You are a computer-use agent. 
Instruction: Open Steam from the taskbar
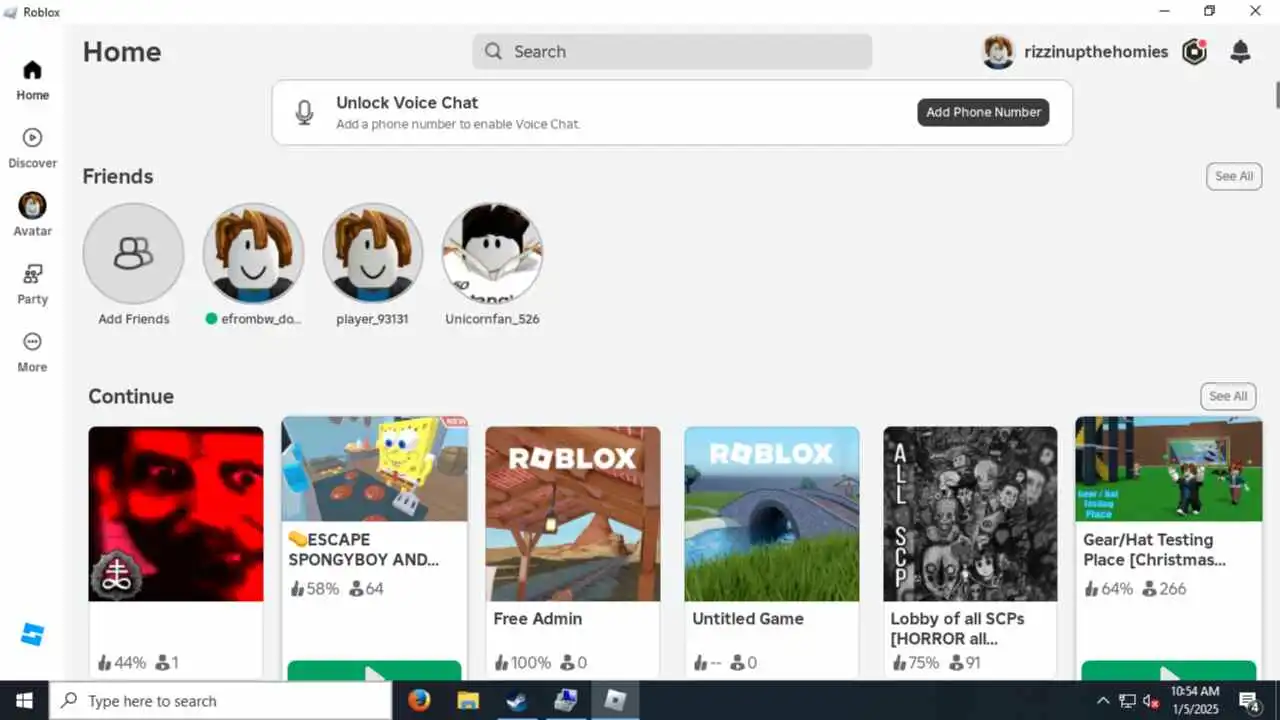coord(517,701)
